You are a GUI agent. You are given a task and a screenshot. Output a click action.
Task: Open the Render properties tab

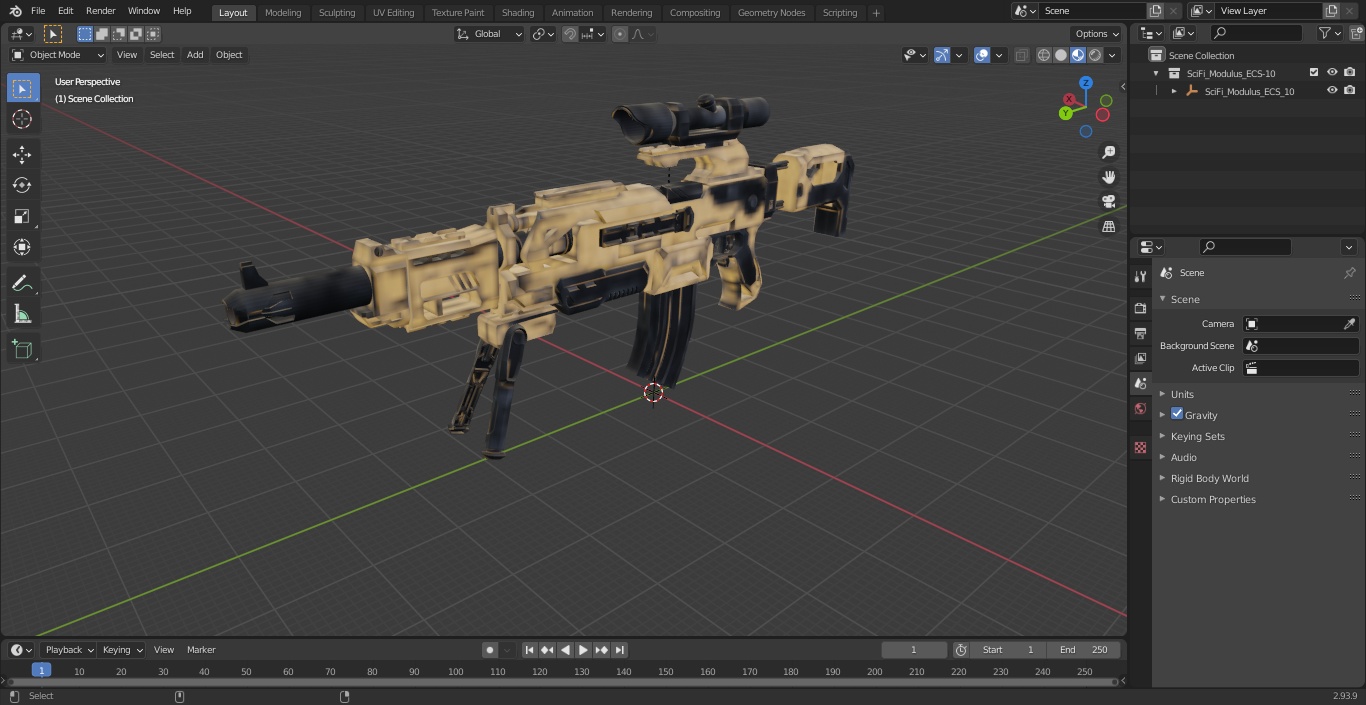coord(1140,308)
